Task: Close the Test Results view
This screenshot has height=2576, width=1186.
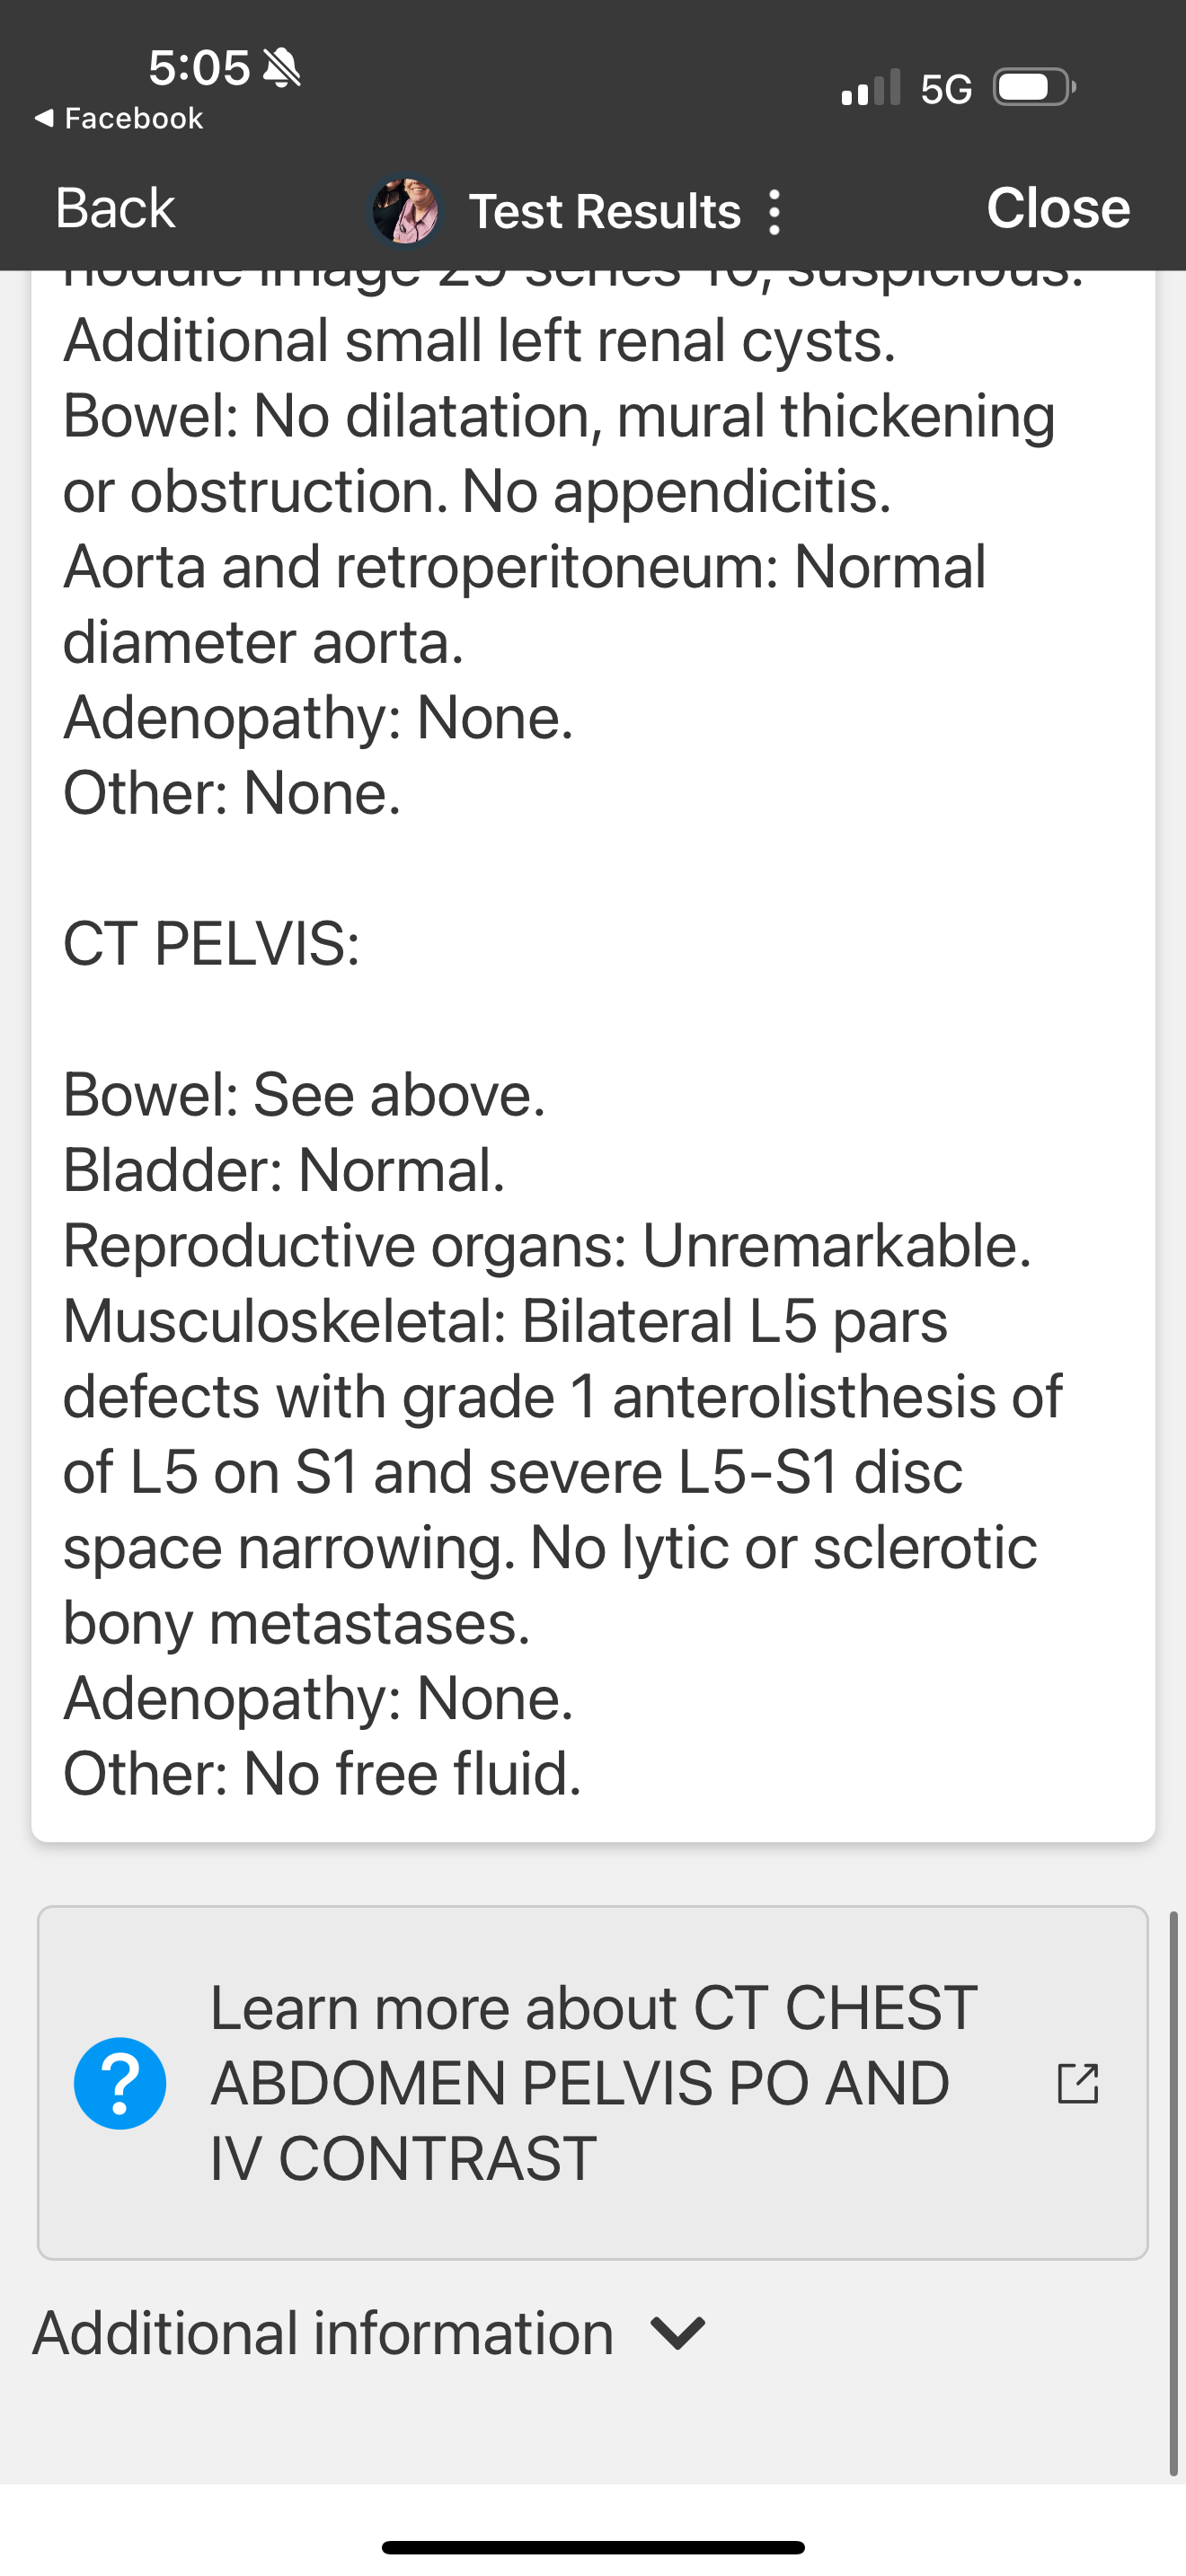Action: 1057,208
